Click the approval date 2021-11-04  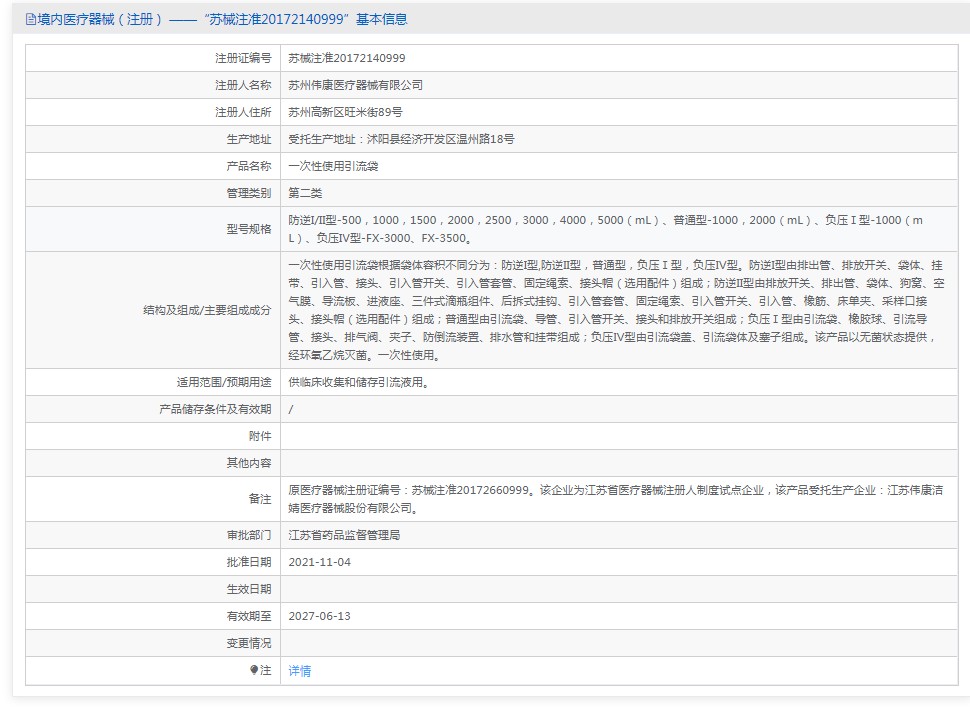pyautogui.click(x=320, y=562)
